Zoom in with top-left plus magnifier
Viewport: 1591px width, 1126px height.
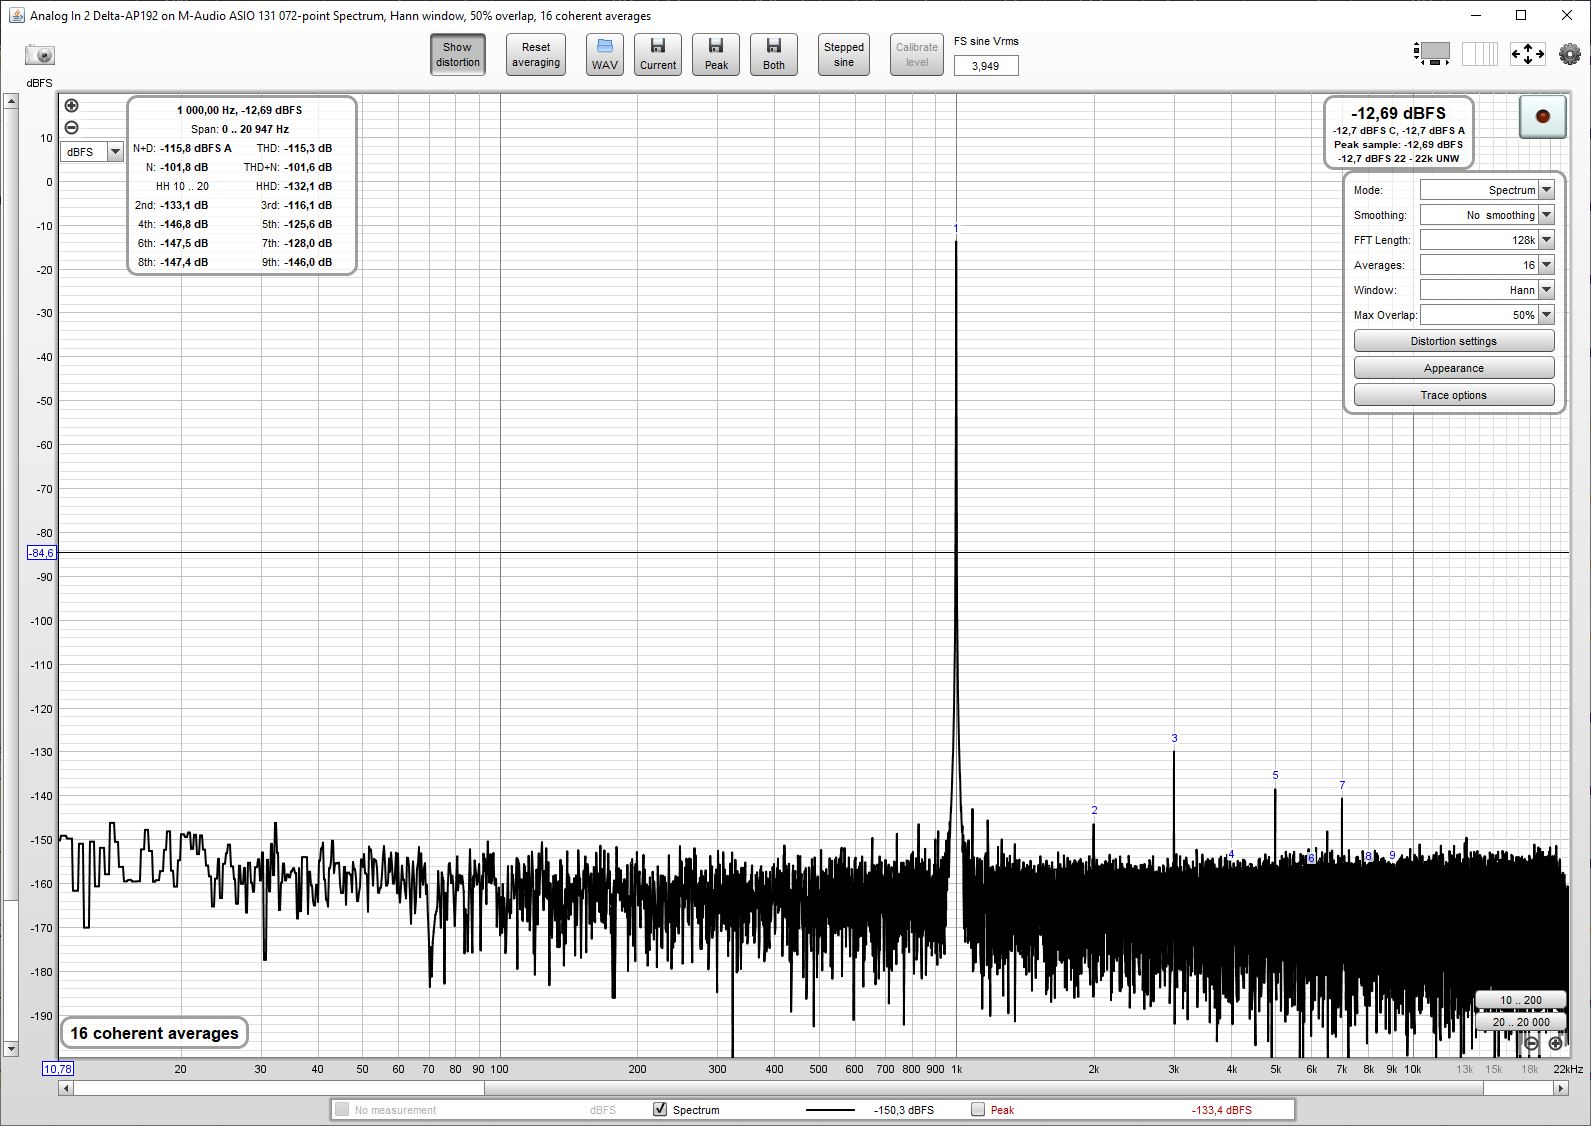click(x=71, y=106)
